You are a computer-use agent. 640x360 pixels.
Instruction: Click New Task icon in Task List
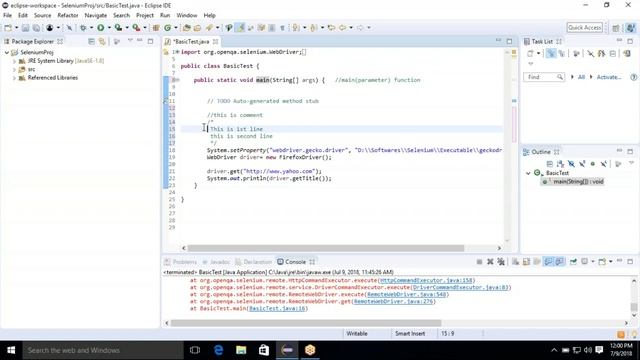click(x=530, y=53)
